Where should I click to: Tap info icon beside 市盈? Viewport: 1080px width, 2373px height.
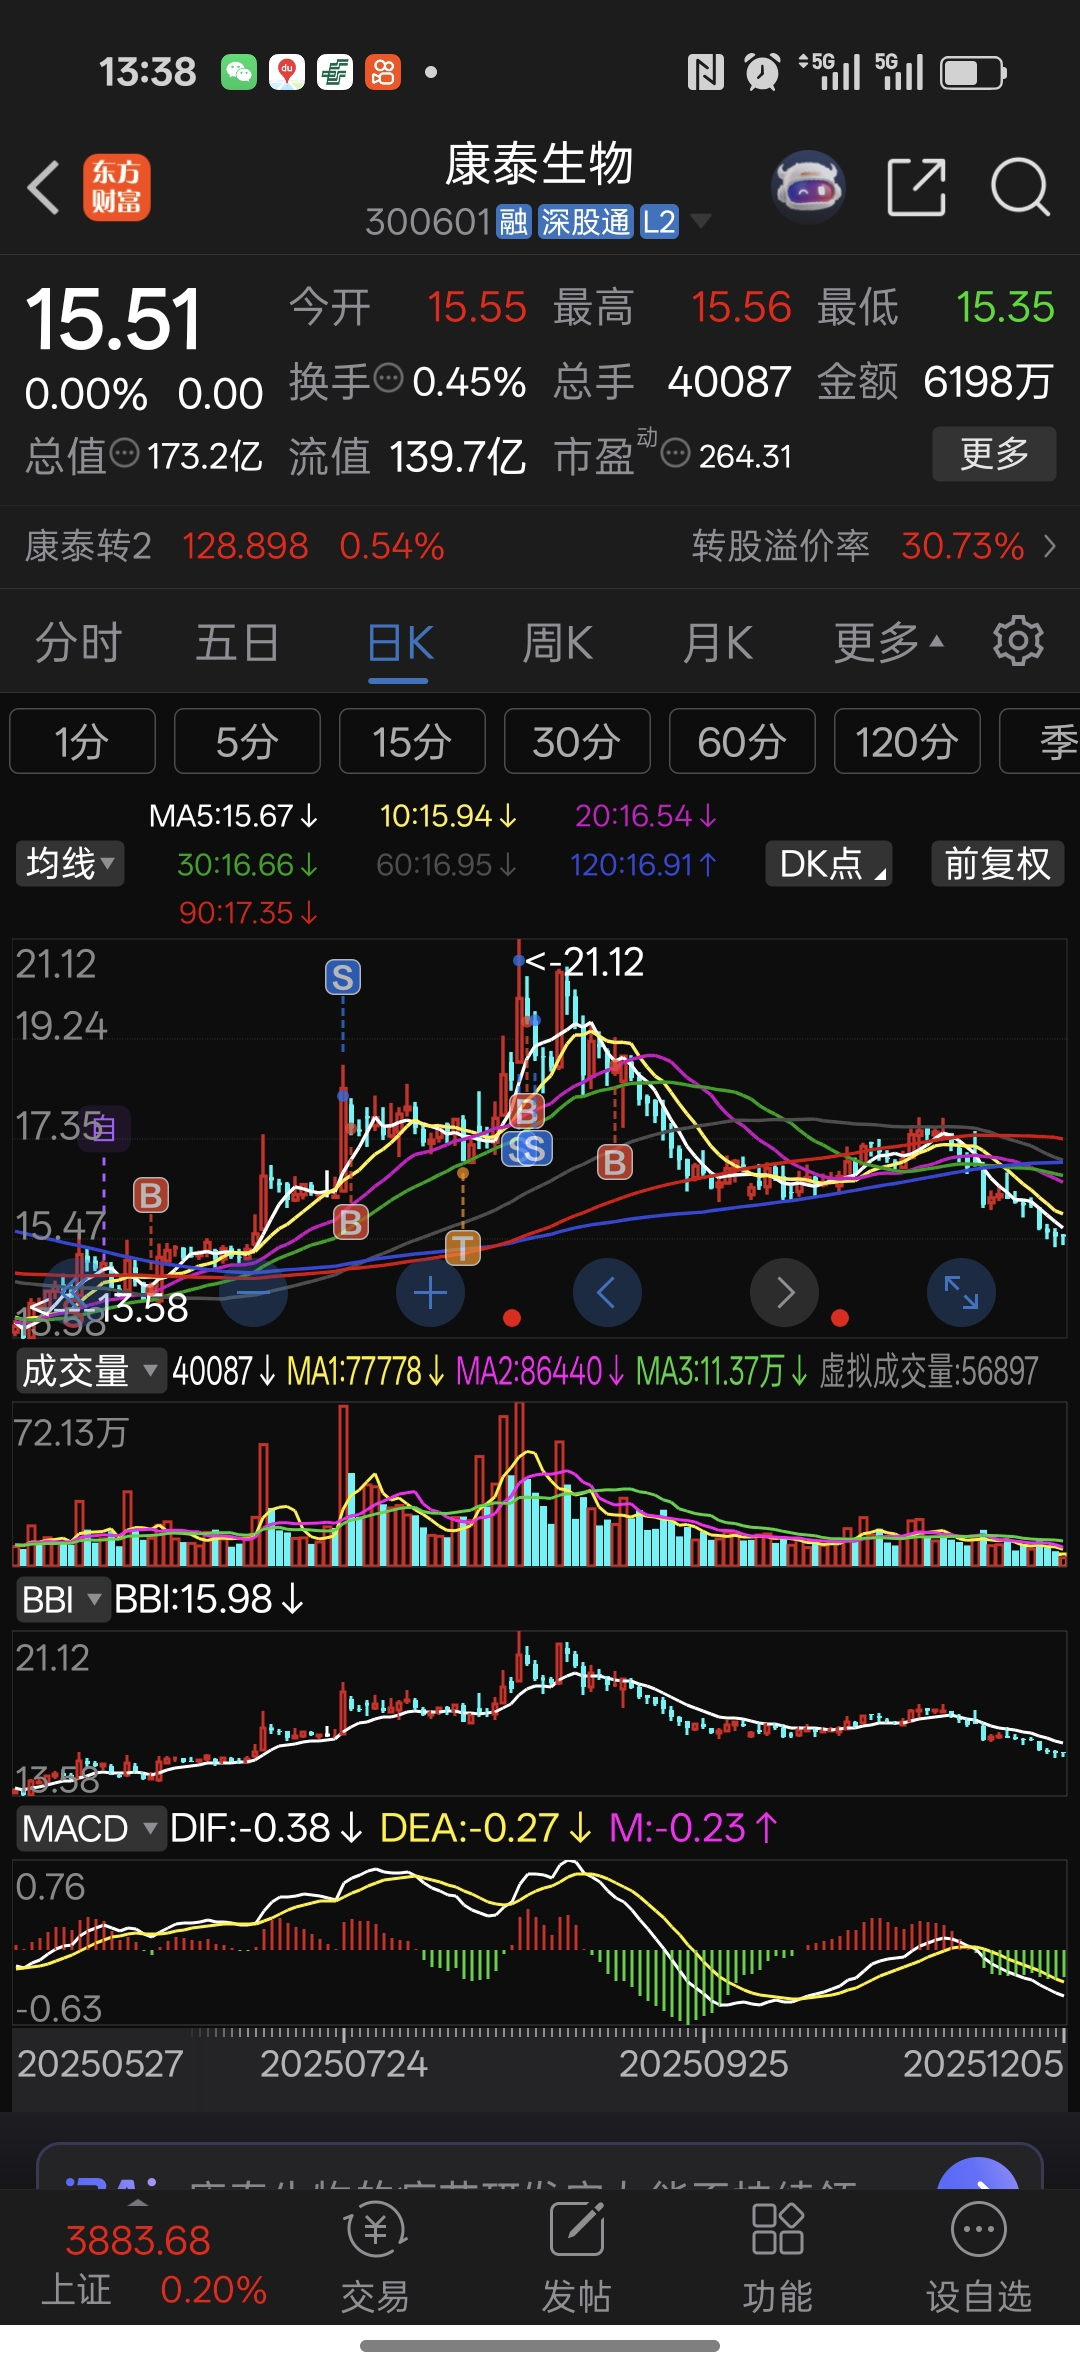pos(676,452)
